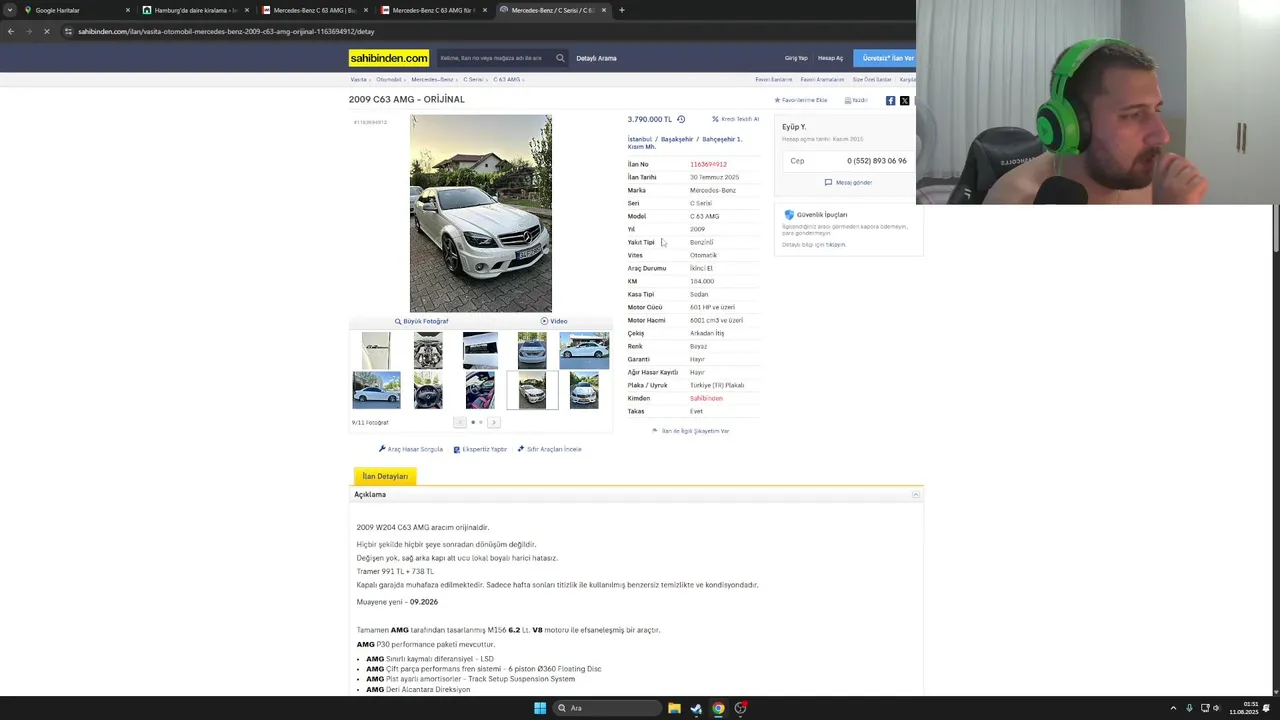The width and height of the screenshot is (1280, 720).
Task: Go to C 63 AMG breadcrumb
Action: (506, 79)
